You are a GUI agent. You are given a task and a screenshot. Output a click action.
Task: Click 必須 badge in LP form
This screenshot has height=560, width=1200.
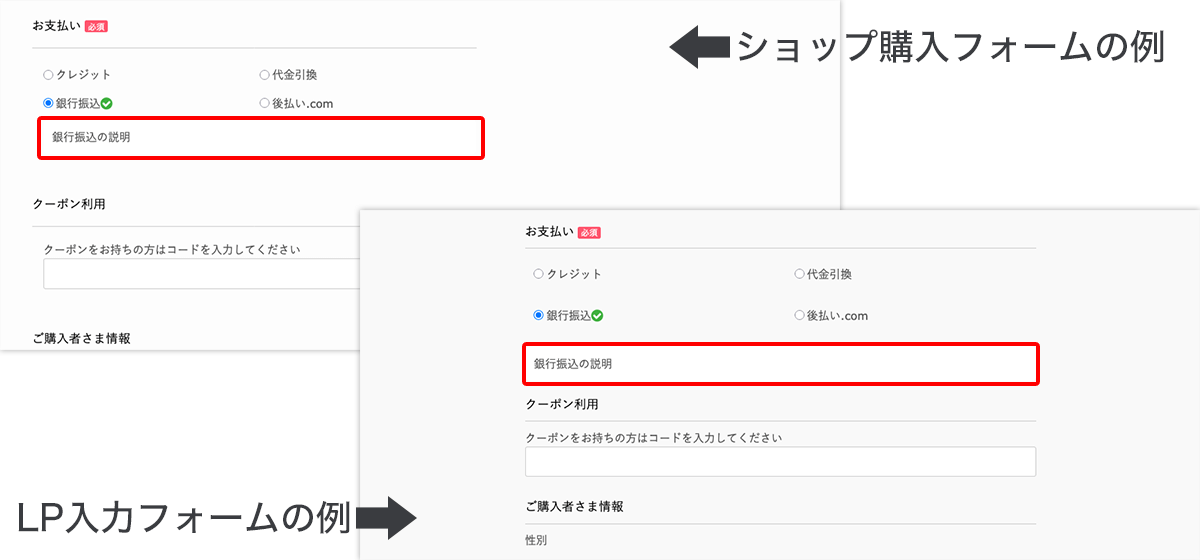click(x=589, y=232)
